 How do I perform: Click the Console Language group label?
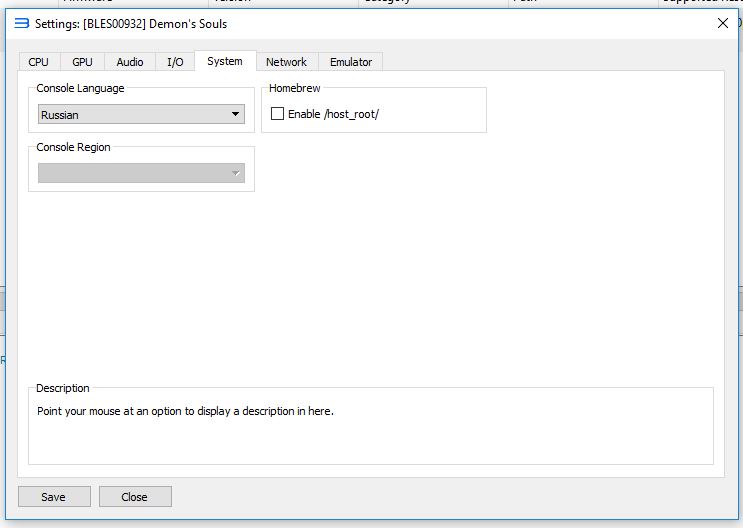coord(80,88)
